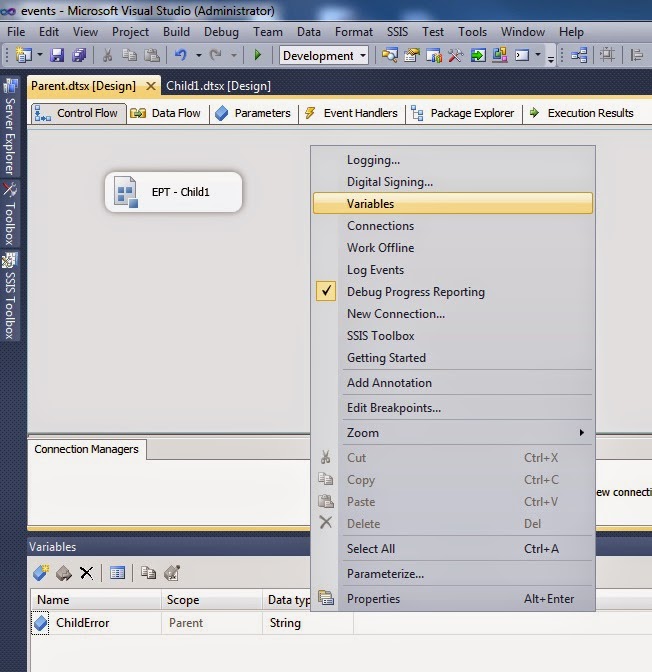652x672 pixels.
Task: Click the Name column header in Variables
Action: pos(96,600)
